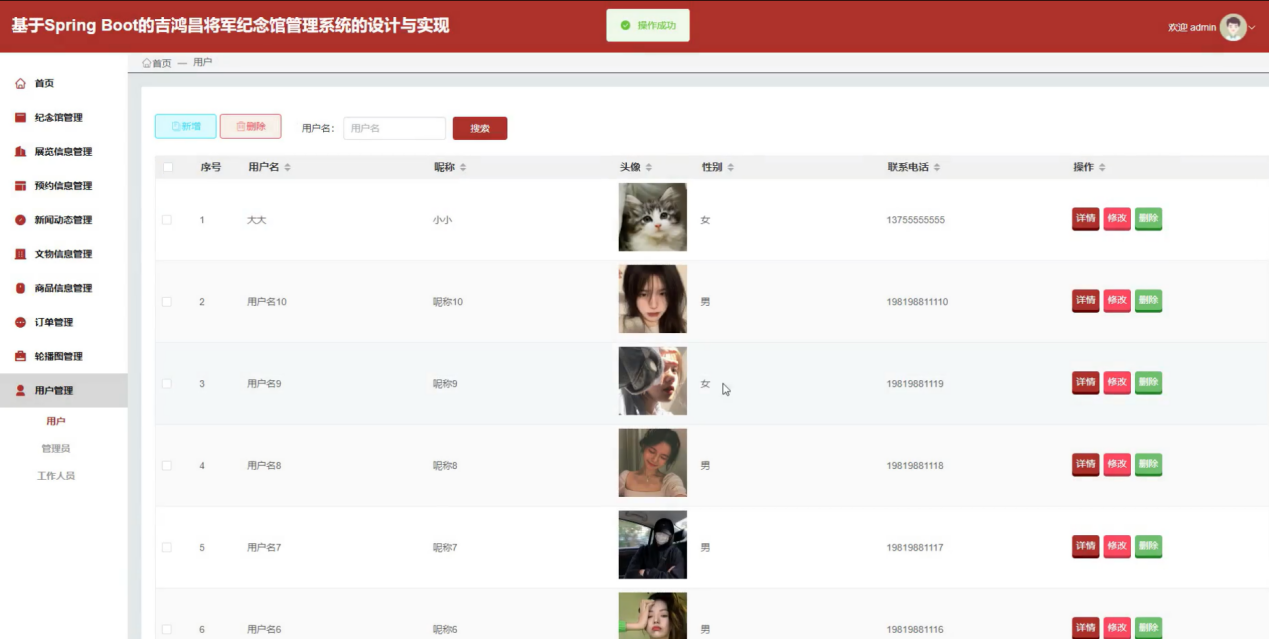This screenshot has width=1269, height=639.
Task: Click the admin avatar picture
Action: [1233, 27]
